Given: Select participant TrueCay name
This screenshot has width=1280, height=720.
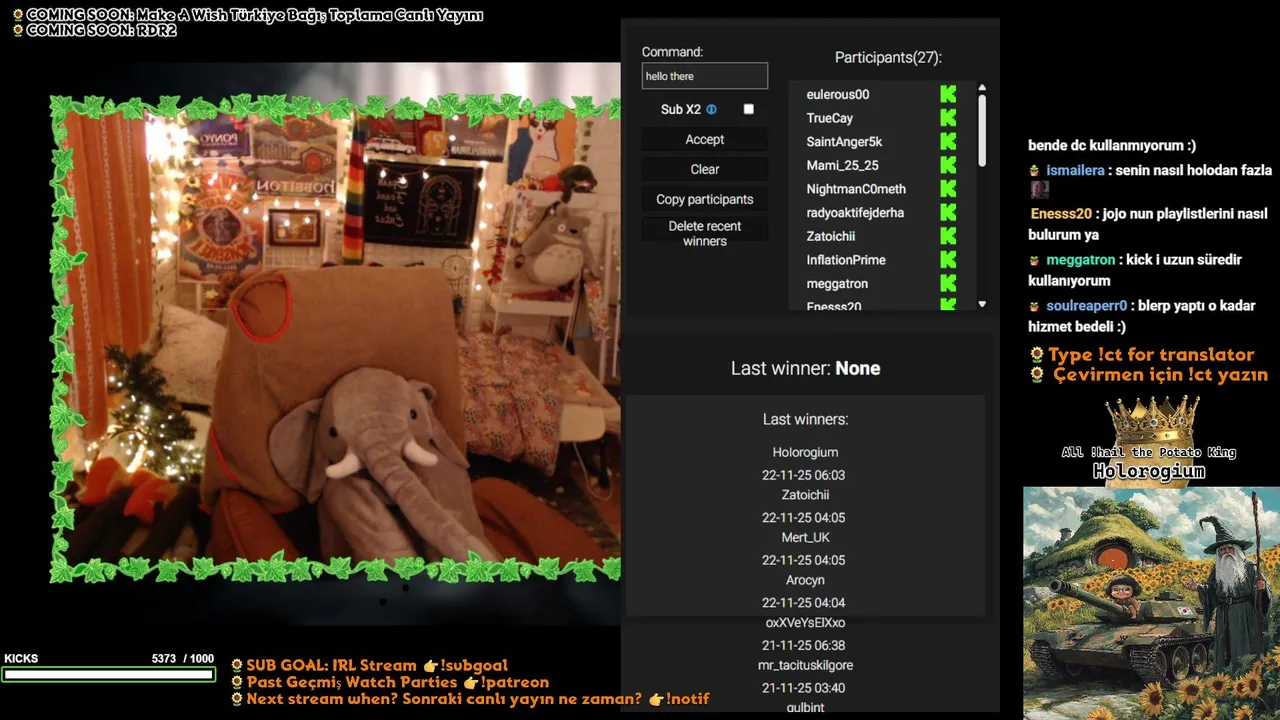Looking at the screenshot, I should [830, 118].
